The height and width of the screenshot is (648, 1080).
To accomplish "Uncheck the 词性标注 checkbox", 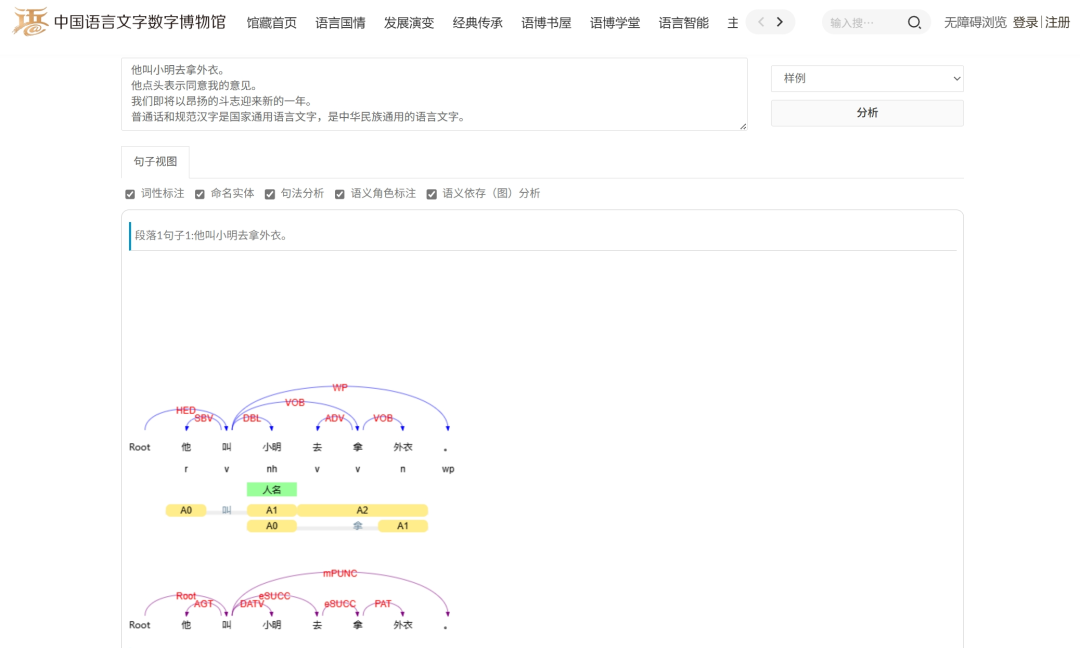I will [x=130, y=194].
